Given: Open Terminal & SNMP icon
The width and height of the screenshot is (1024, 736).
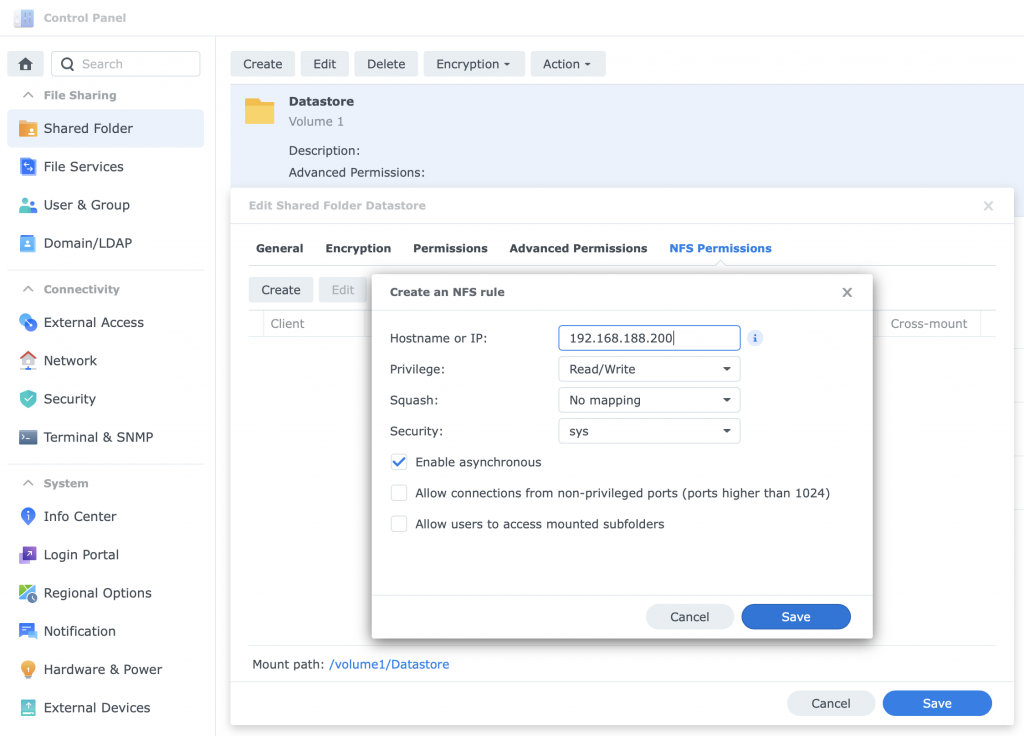Looking at the screenshot, I should 28,437.
